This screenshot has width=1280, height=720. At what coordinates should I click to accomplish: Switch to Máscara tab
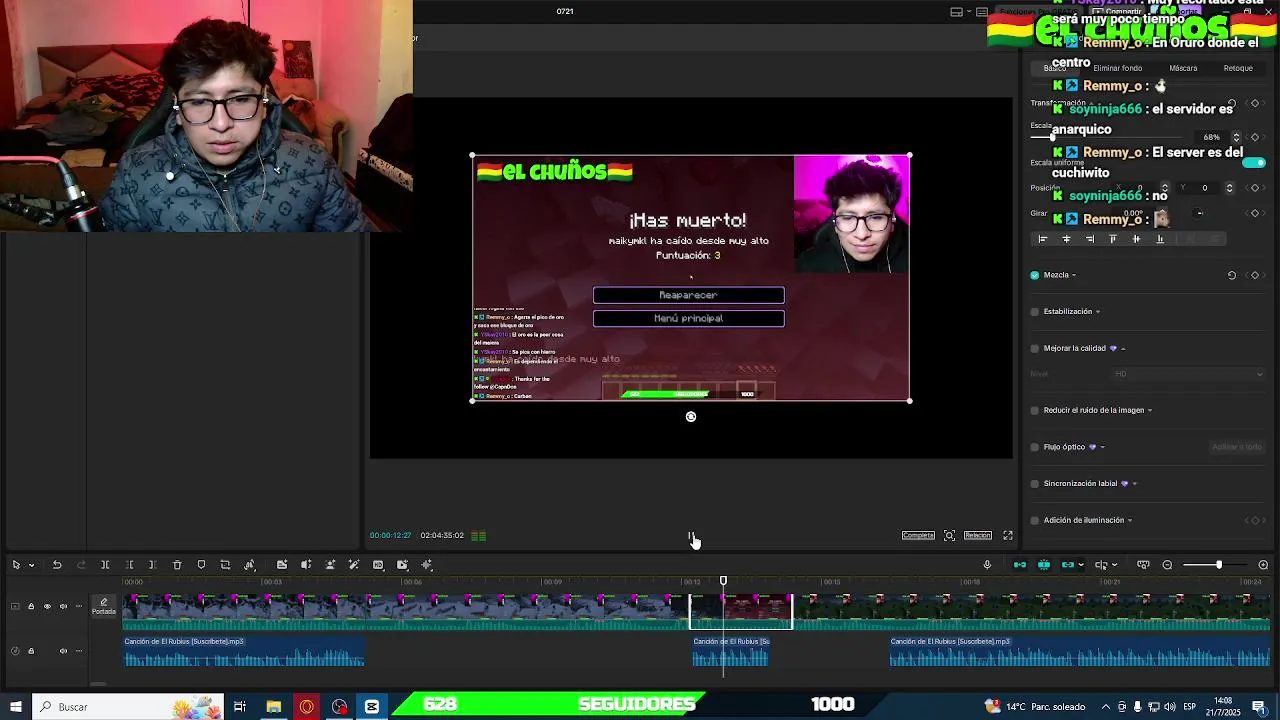click(x=1183, y=68)
